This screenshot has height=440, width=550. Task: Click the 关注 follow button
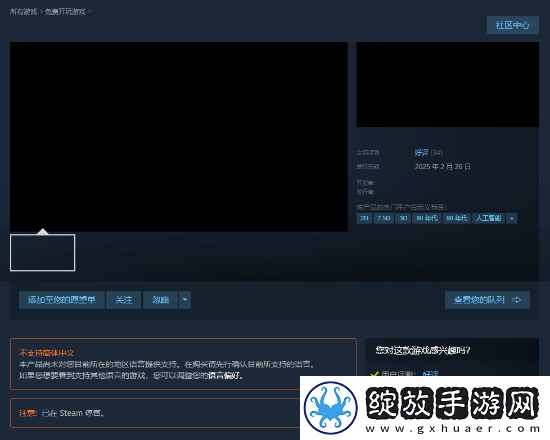point(124,300)
